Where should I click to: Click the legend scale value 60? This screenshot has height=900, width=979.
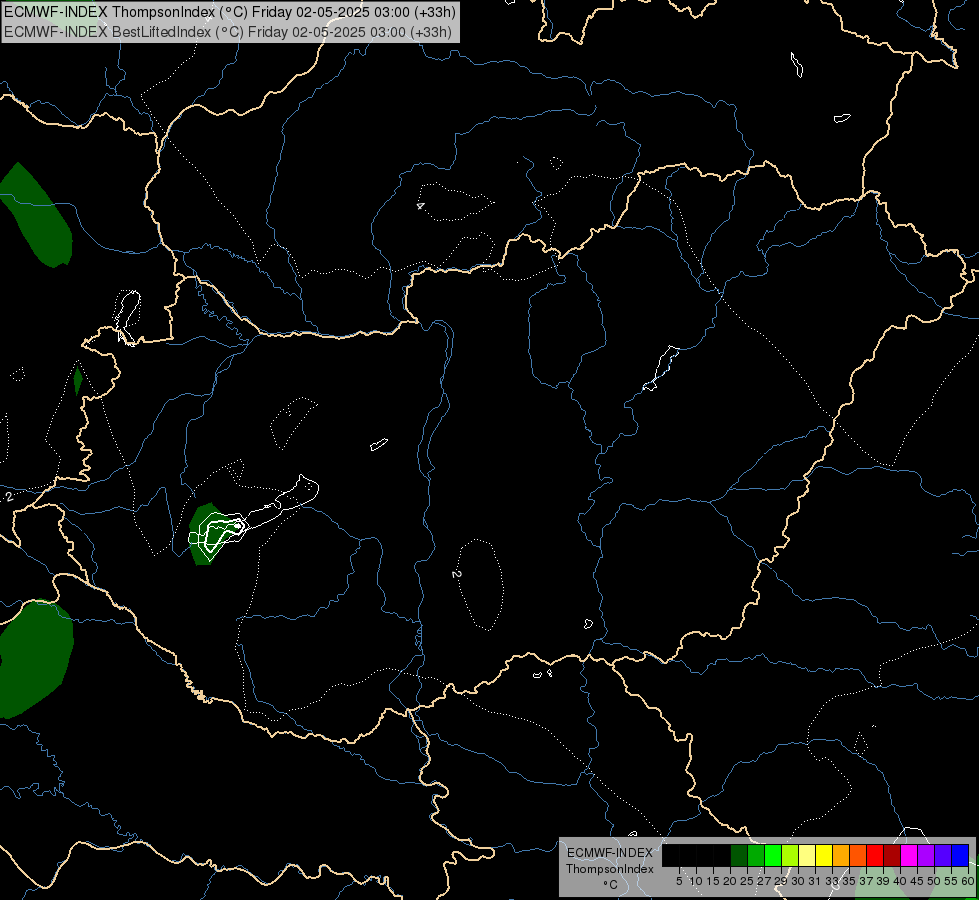click(968, 881)
